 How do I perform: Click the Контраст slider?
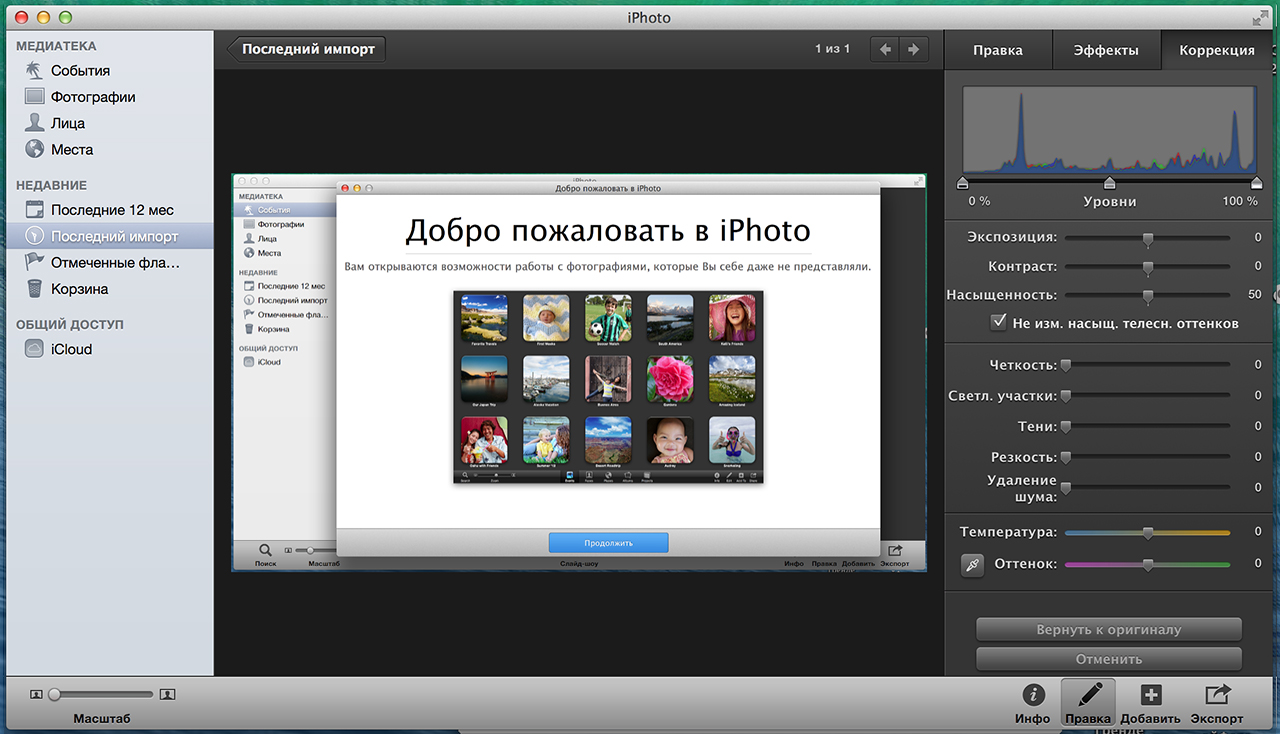click(1148, 268)
